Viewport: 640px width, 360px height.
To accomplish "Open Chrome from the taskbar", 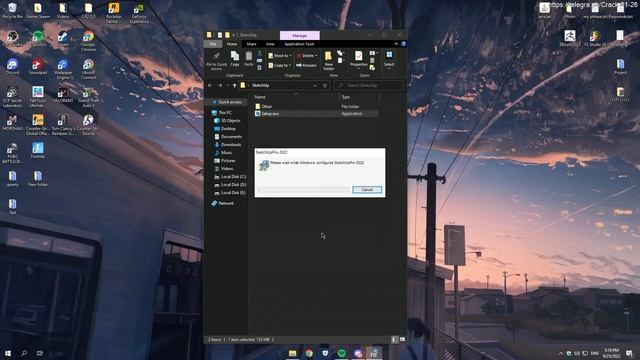I will click(x=309, y=353).
